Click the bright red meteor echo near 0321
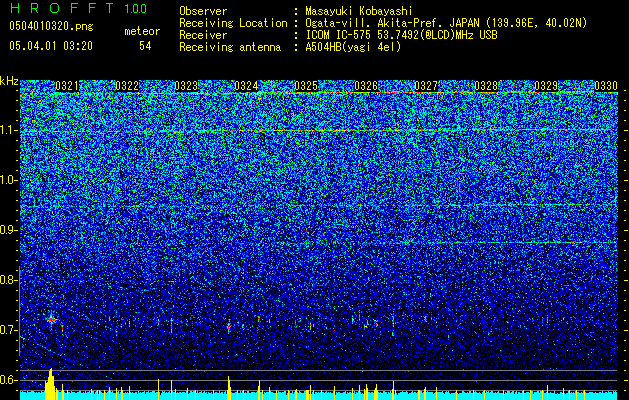Screen dimensions: 629x400 [x=51, y=320]
